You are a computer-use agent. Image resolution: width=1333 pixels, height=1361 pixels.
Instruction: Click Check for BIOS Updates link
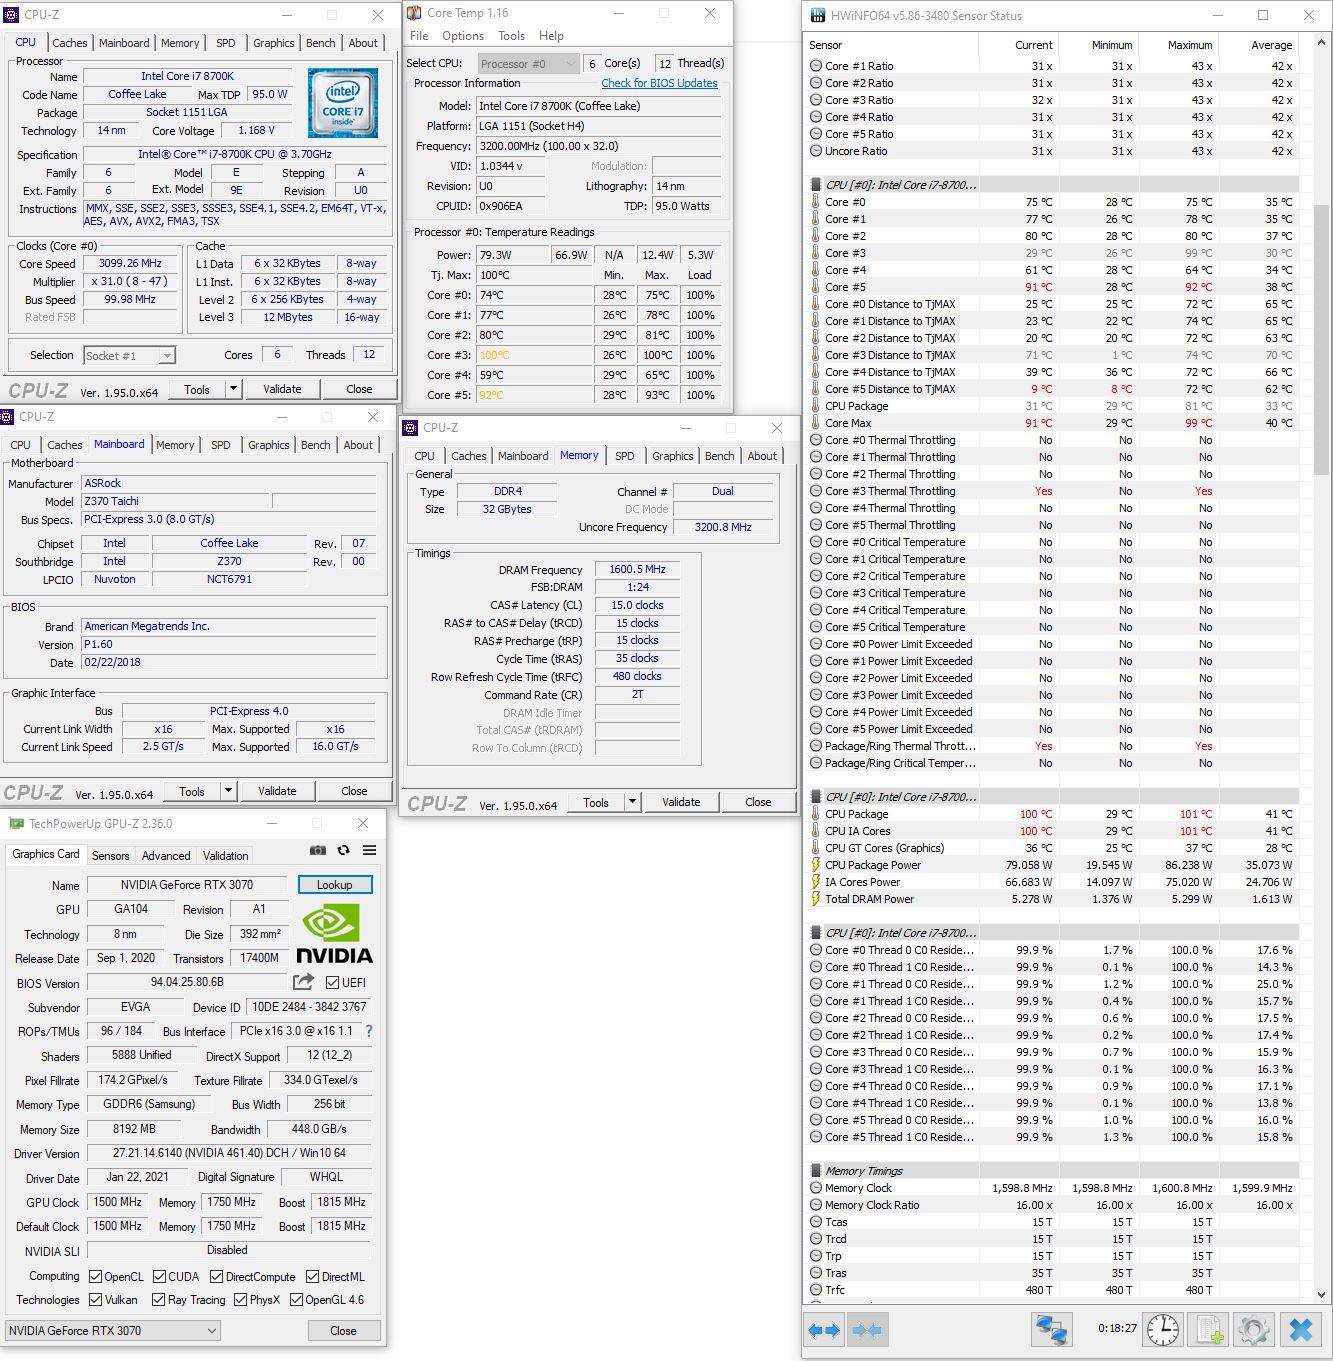point(659,83)
